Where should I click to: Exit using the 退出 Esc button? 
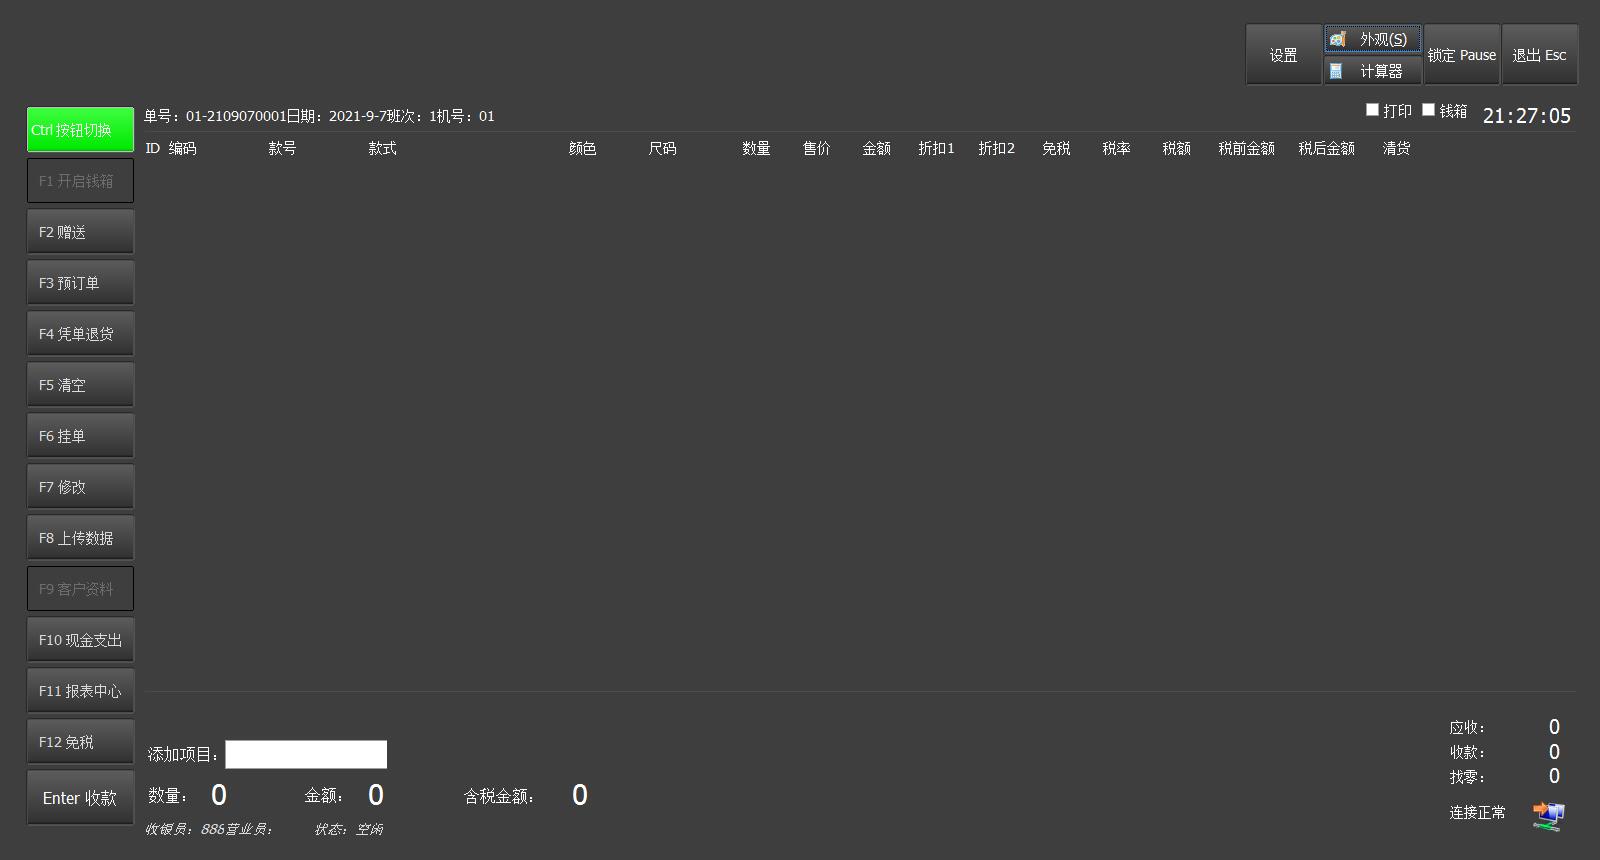1539,55
